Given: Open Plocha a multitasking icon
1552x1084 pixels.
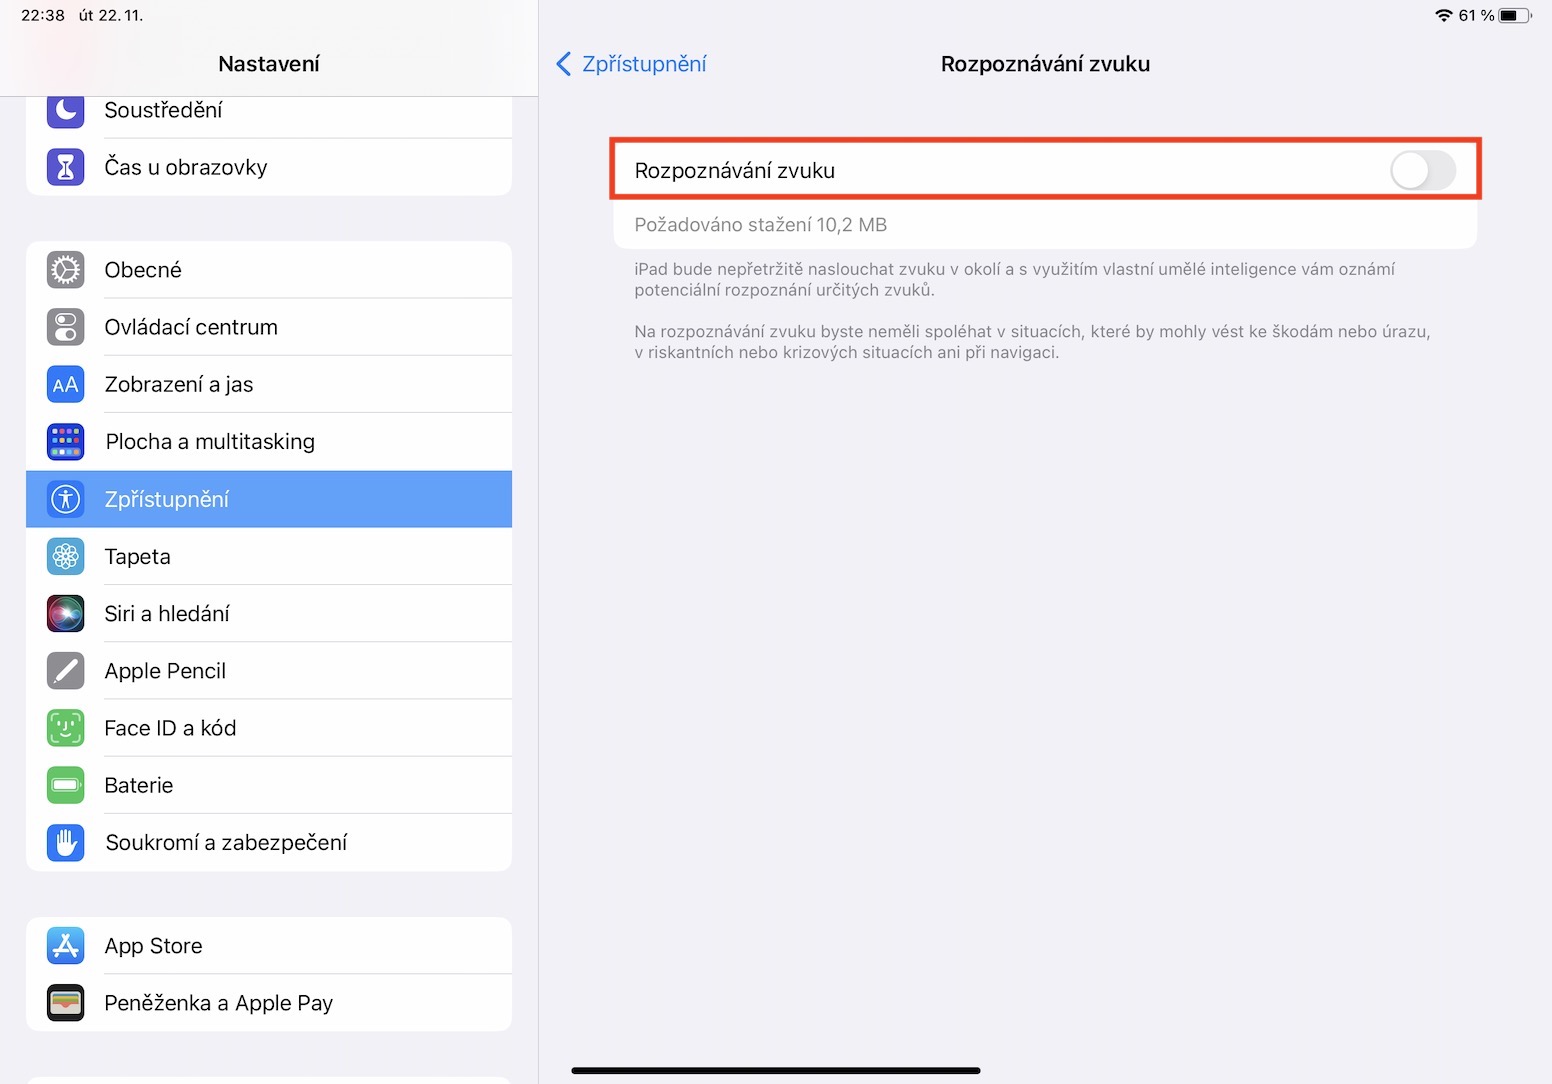Looking at the screenshot, I should tap(66, 442).
